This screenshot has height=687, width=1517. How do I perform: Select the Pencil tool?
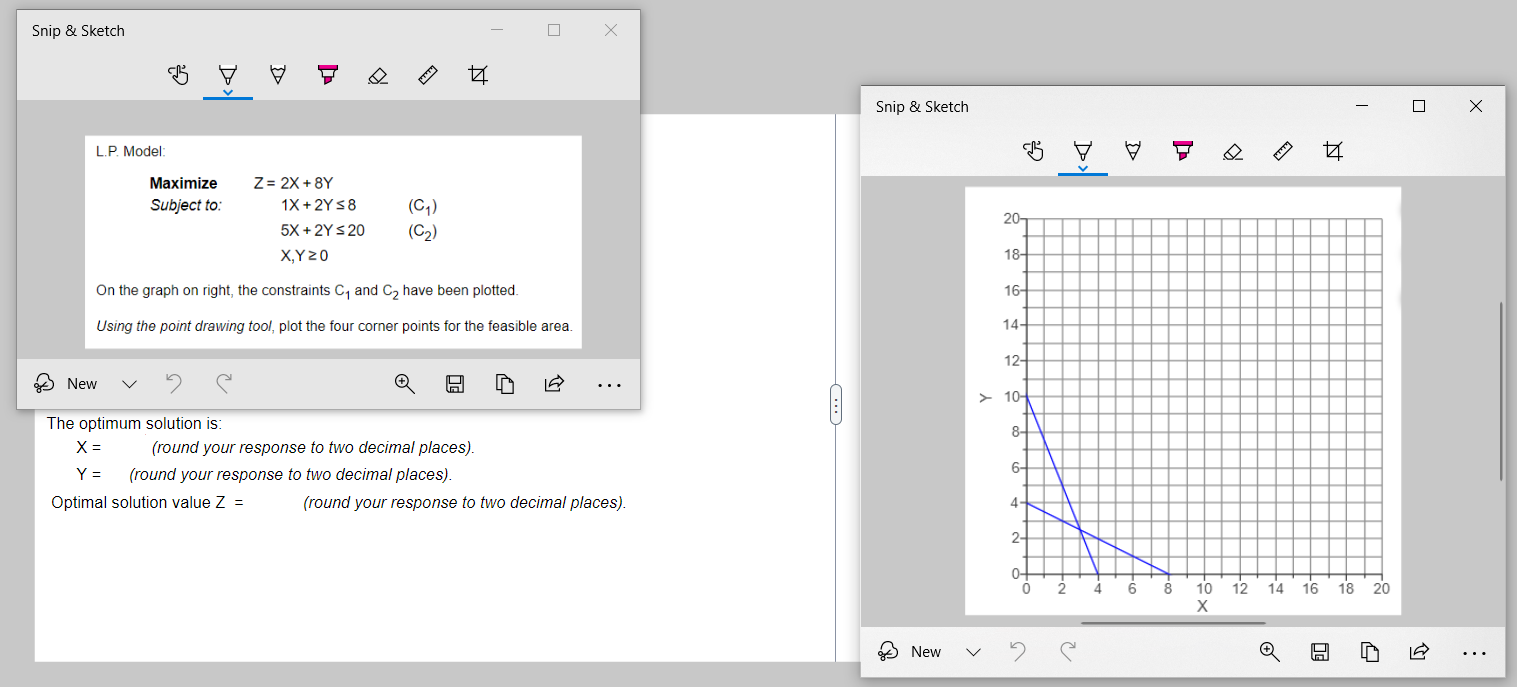[x=277, y=74]
